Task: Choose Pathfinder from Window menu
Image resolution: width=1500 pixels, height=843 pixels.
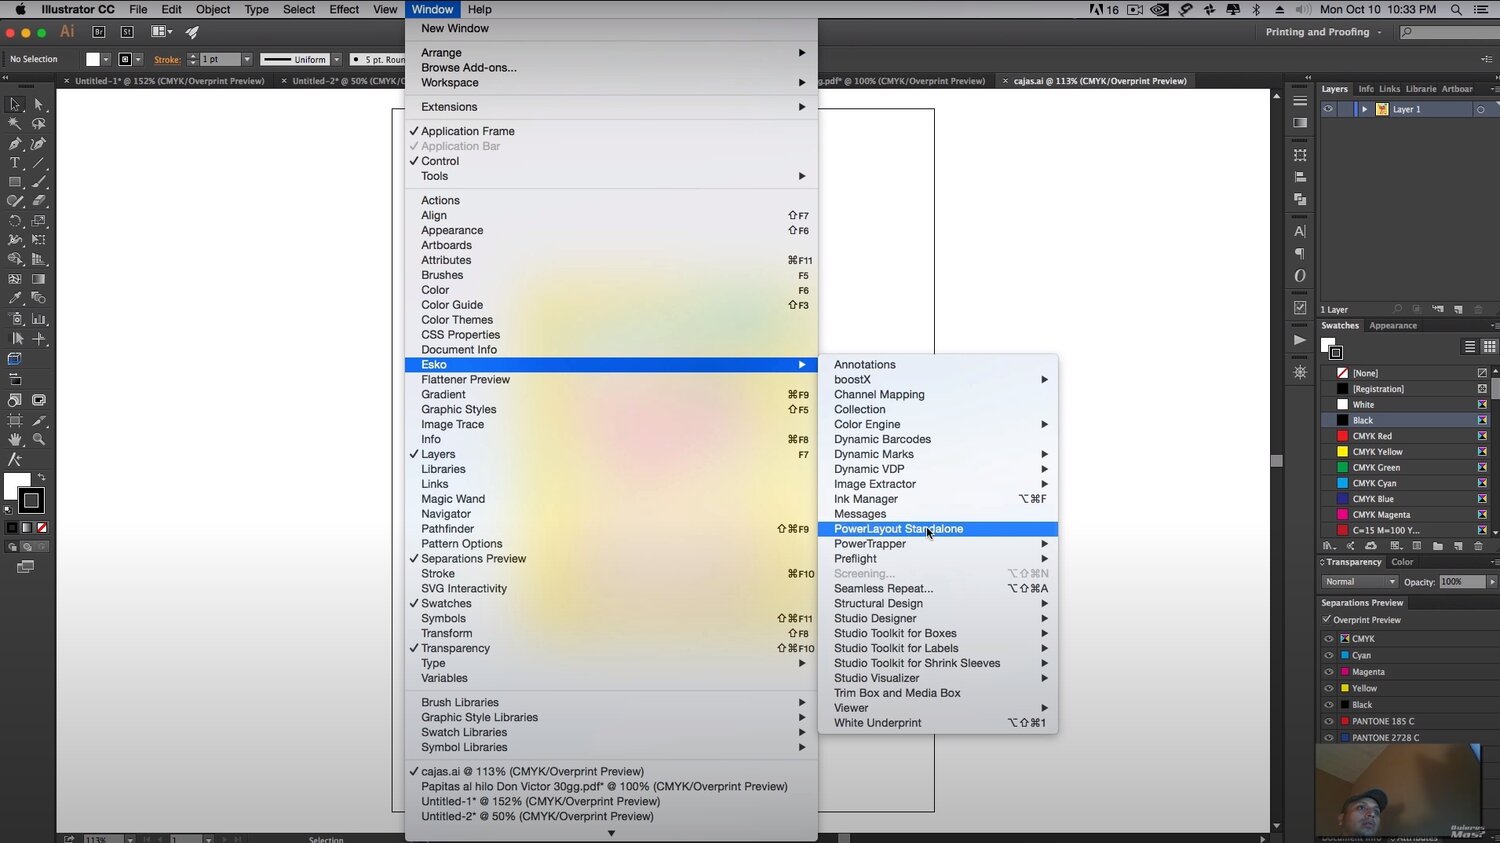Action: 611,529
